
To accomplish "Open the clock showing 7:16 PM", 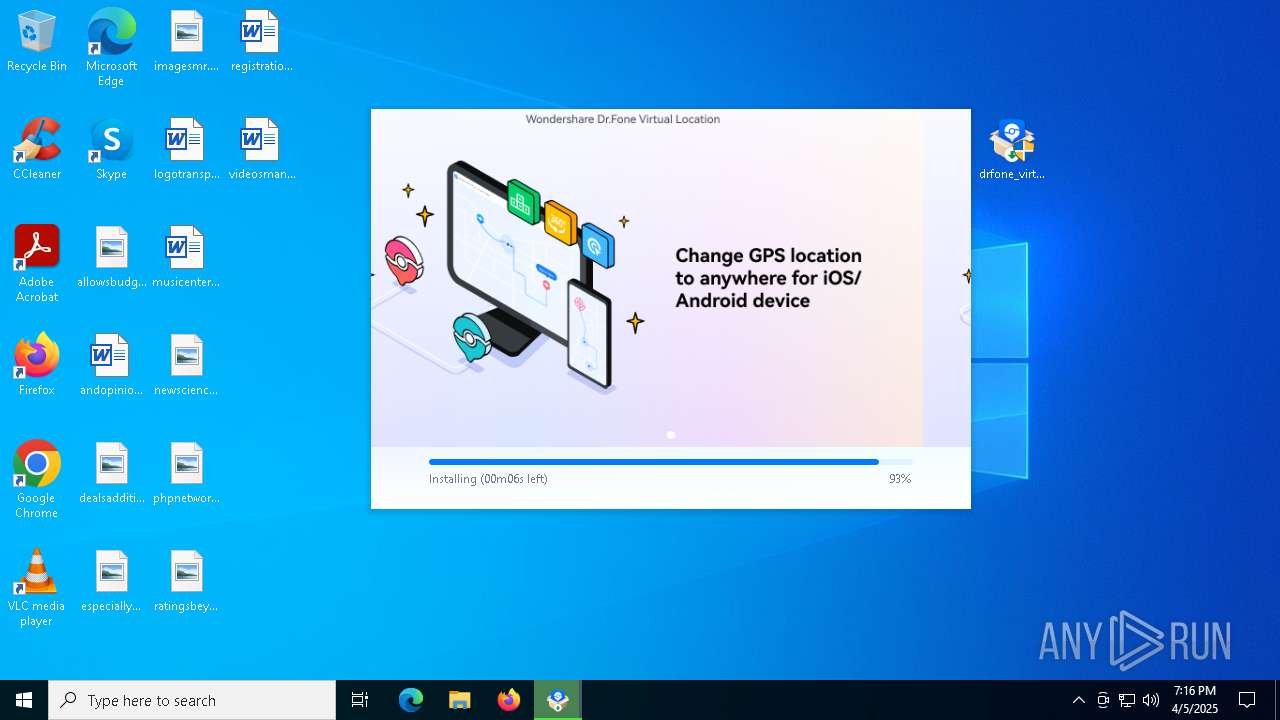I will pyautogui.click(x=1195, y=700).
